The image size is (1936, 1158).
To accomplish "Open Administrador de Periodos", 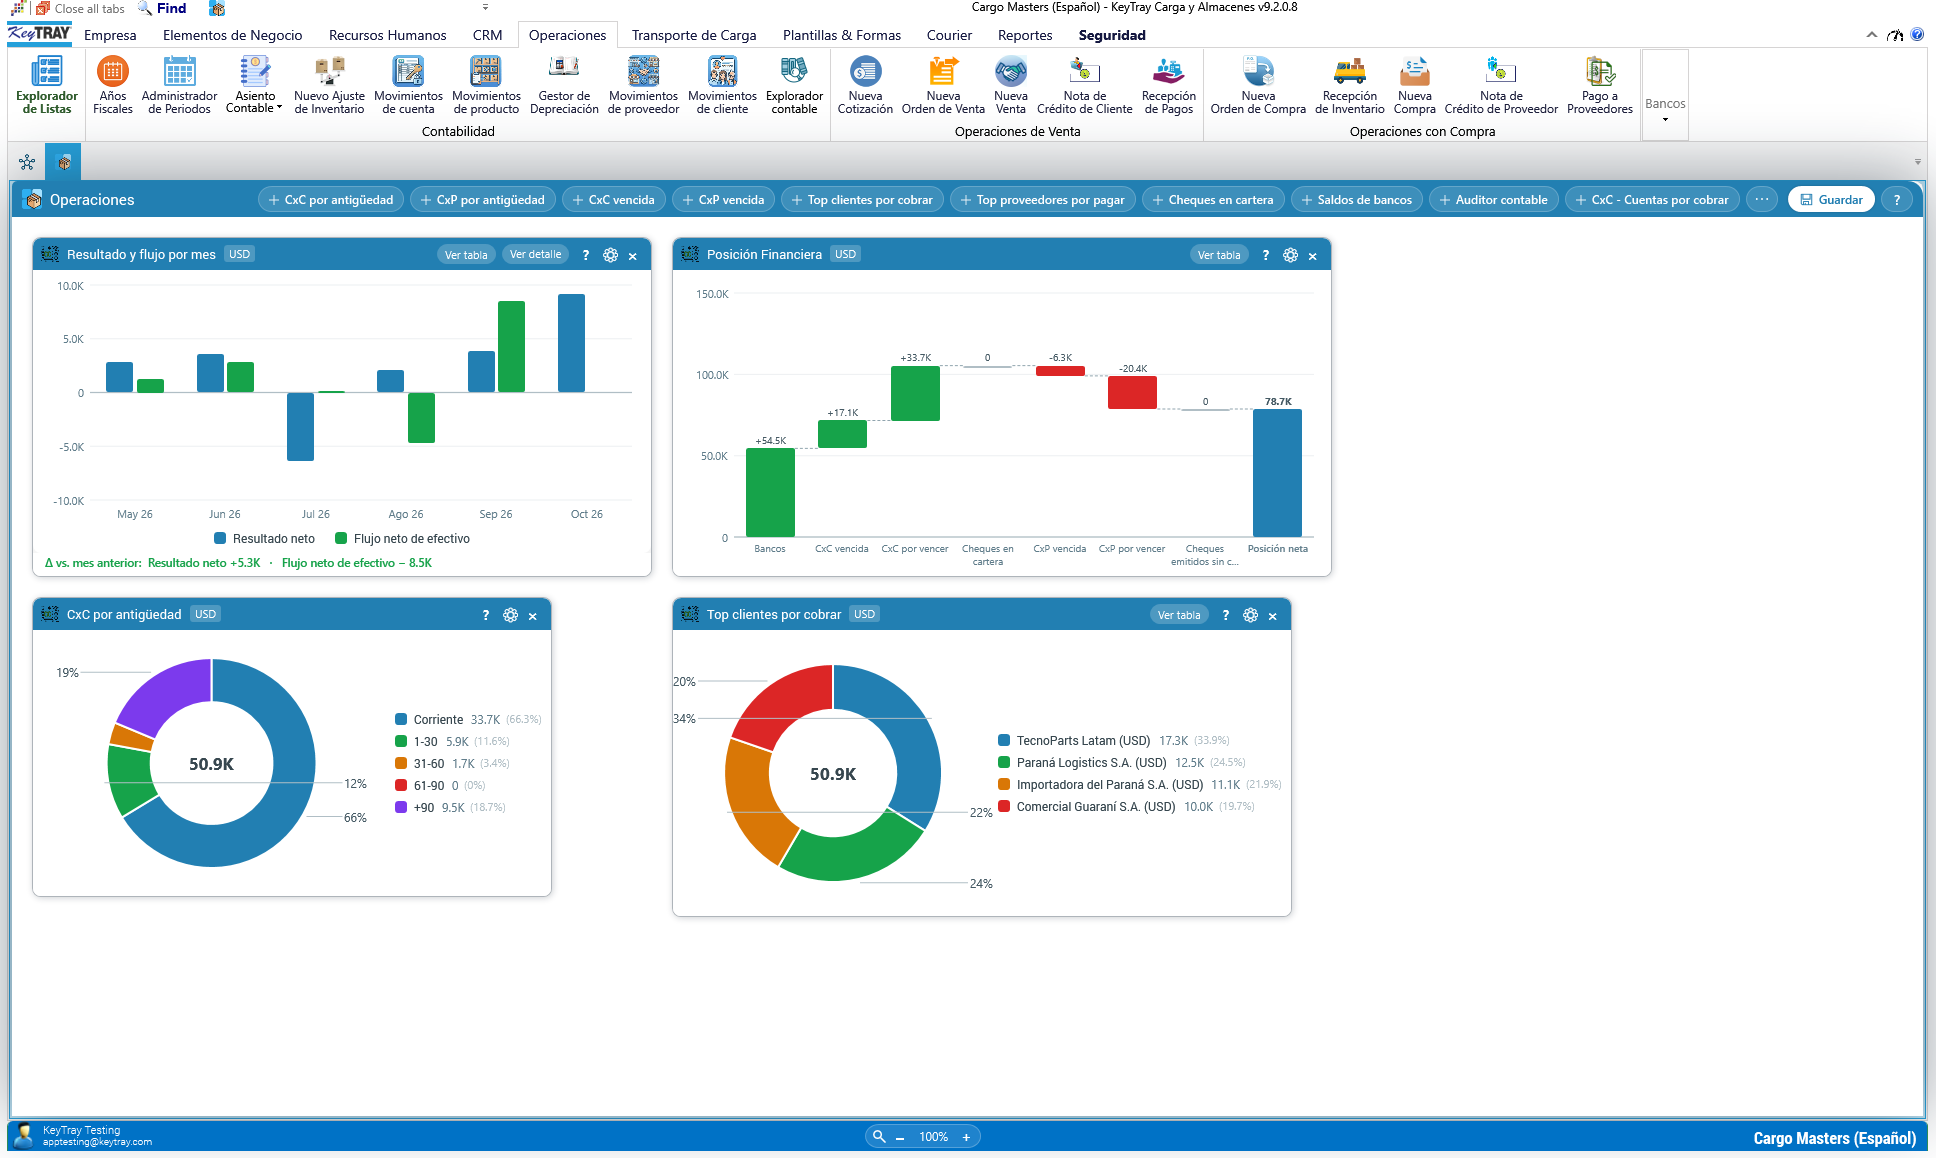I will pos(180,86).
